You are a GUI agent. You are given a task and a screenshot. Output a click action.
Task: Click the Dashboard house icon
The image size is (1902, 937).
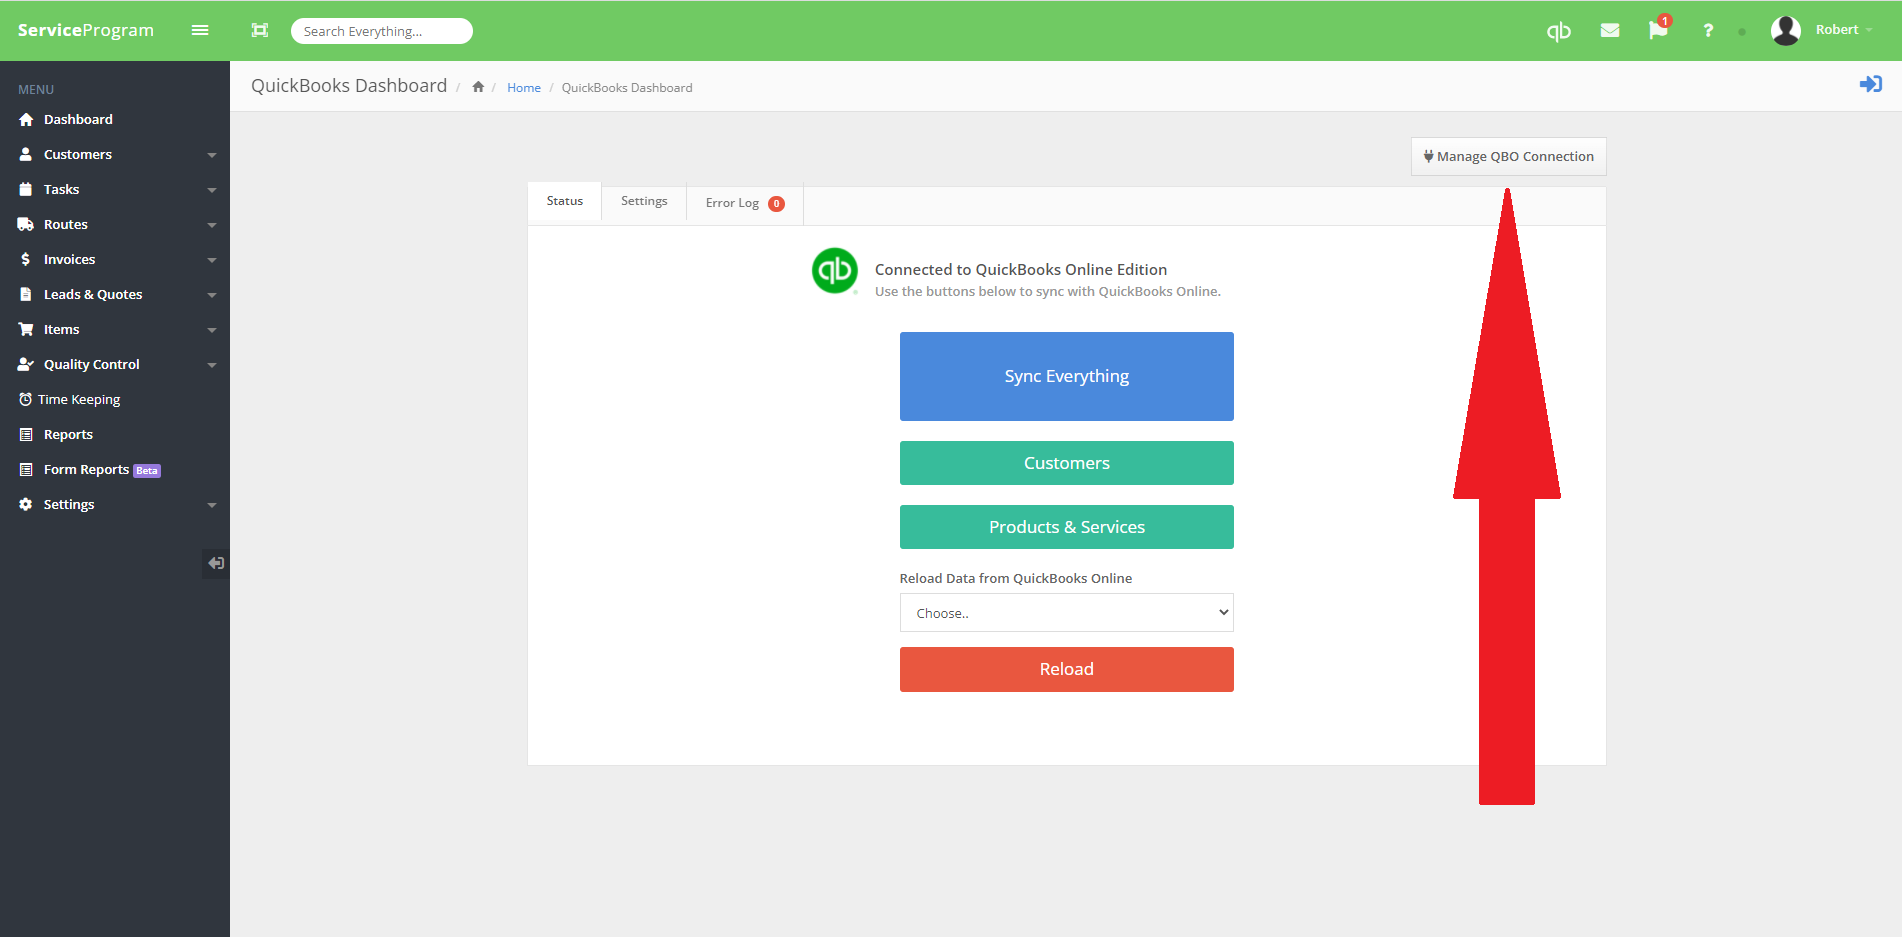tap(26, 119)
